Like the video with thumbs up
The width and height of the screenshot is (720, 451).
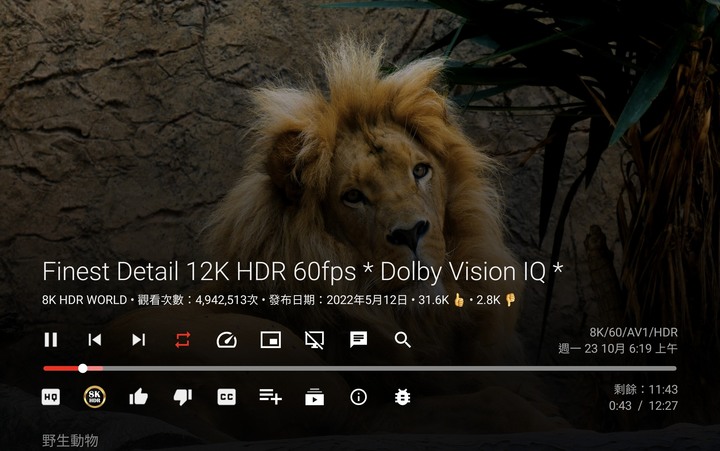tap(138, 397)
